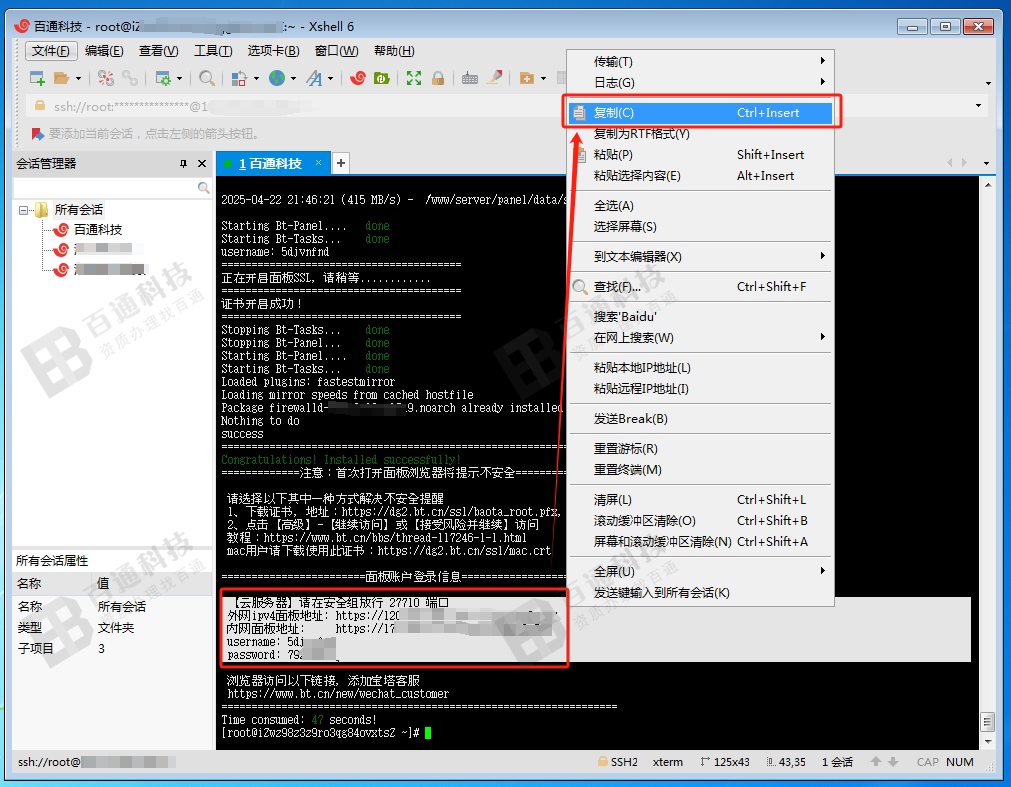Expand the 到文本编辑器(X) submenu arrow
Image resolution: width=1011 pixels, height=787 pixels.
(x=823, y=256)
